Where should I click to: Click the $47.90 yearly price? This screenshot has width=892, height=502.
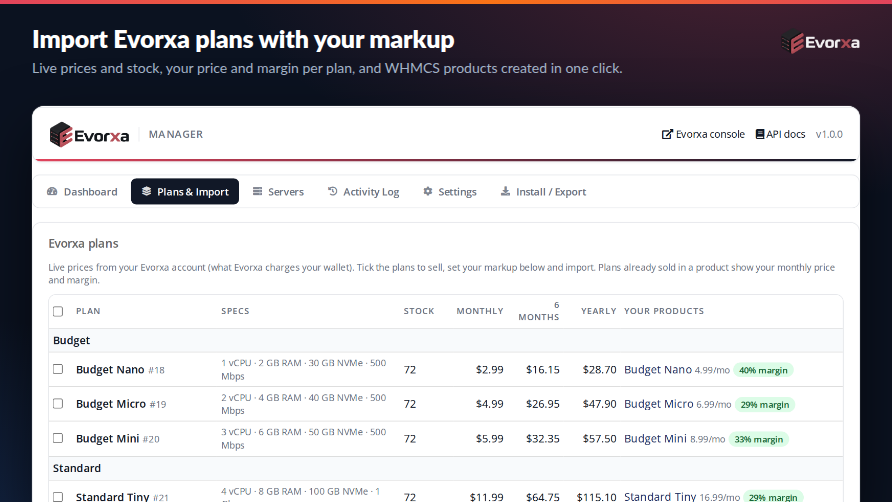(x=599, y=404)
